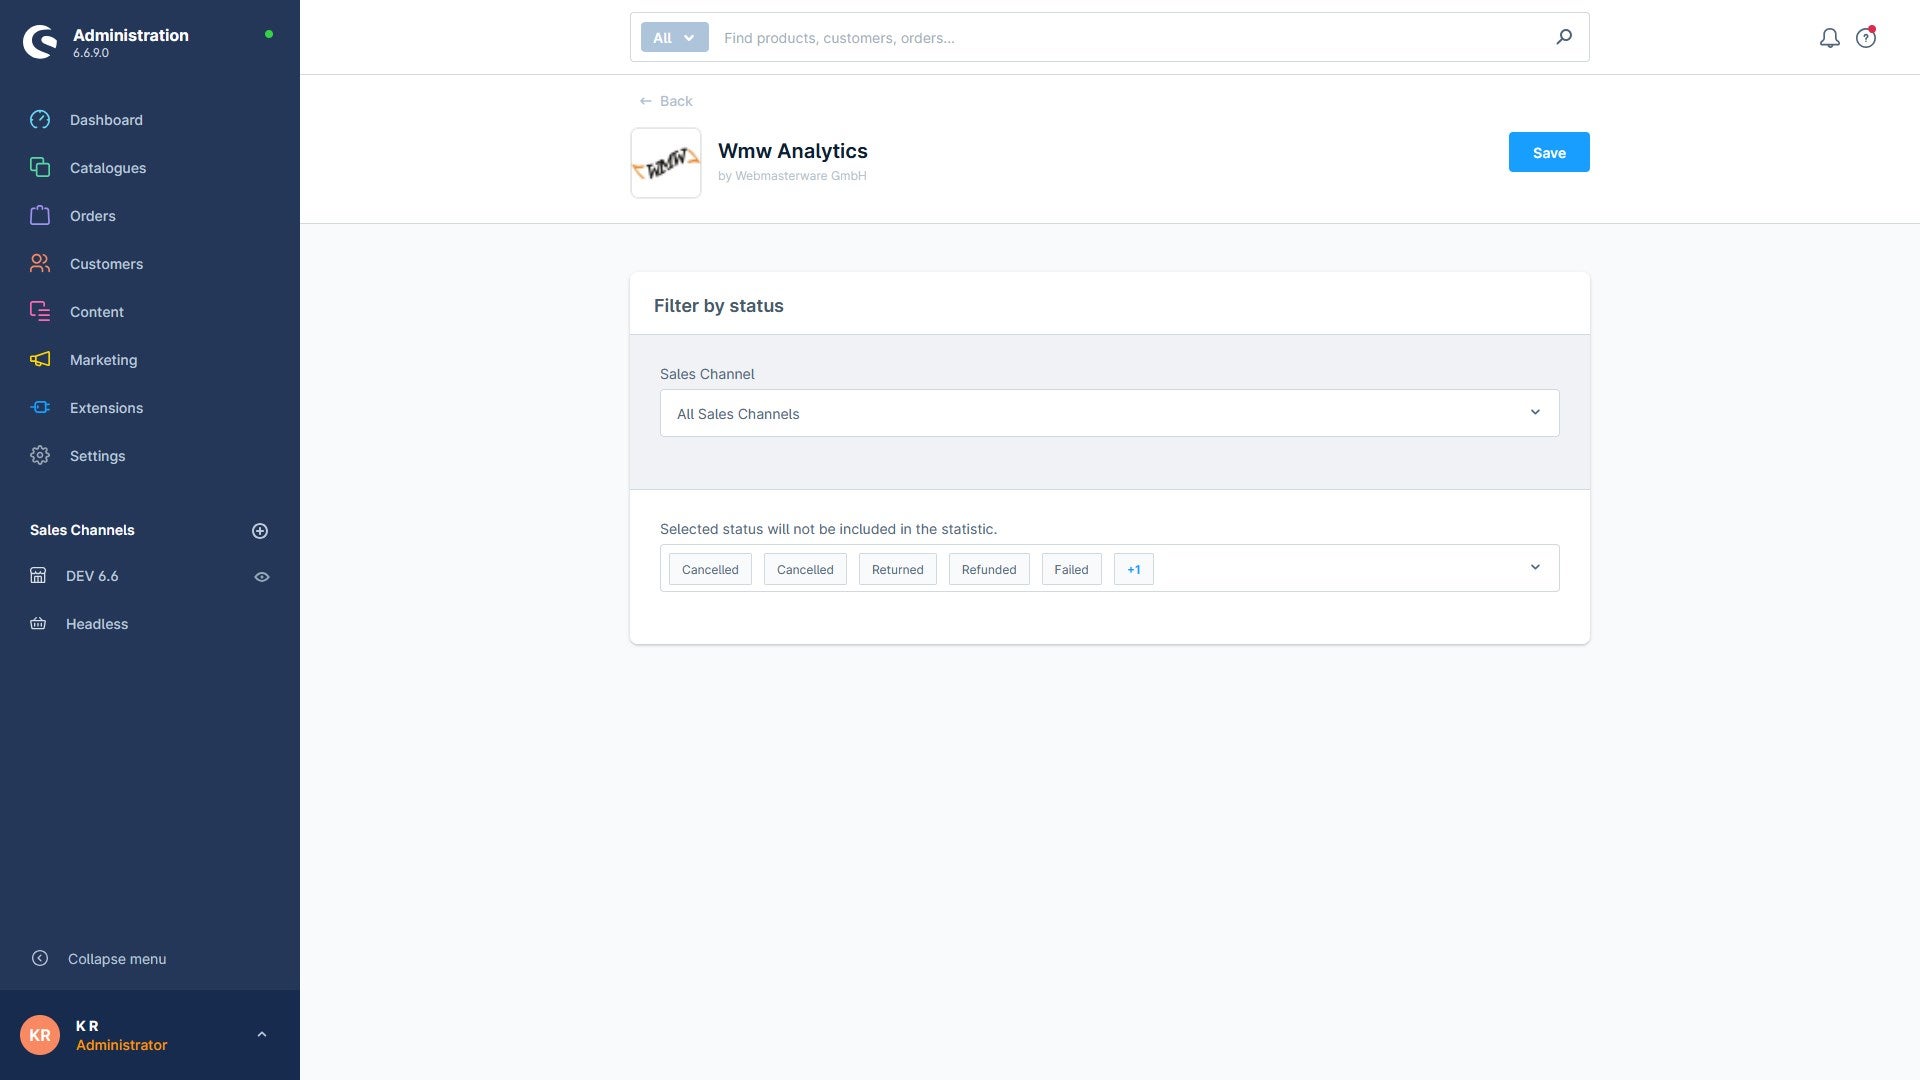Image resolution: width=1920 pixels, height=1080 pixels.
Task: Click the Dashboard navigation icon
Action: coord(40,120)
